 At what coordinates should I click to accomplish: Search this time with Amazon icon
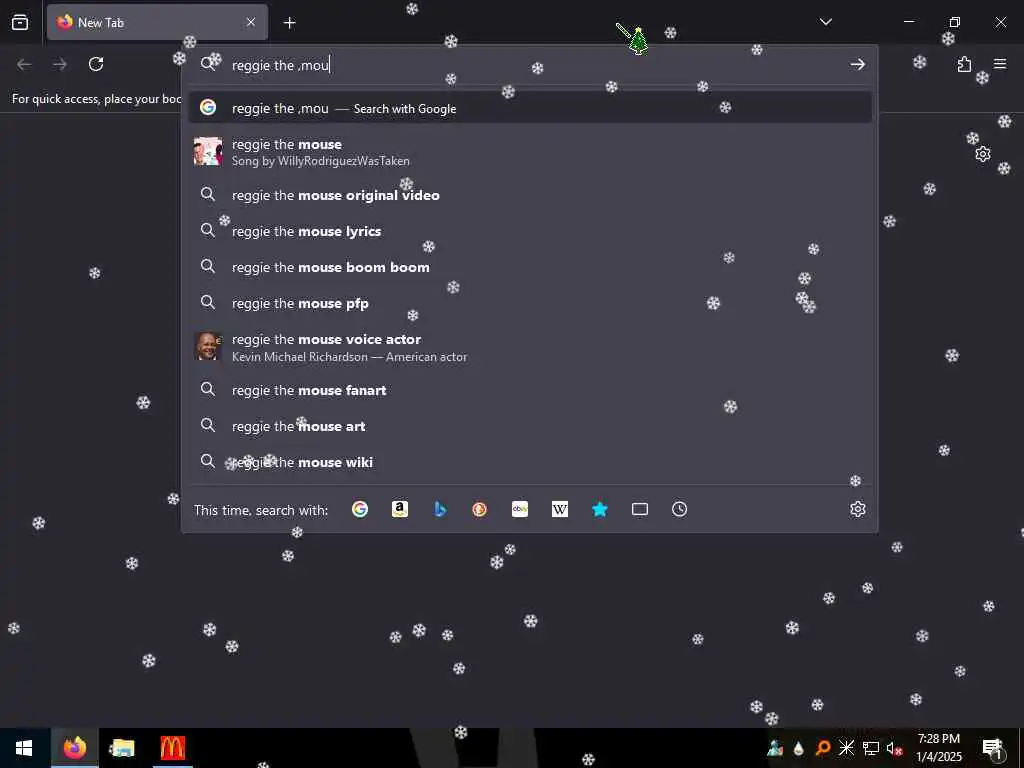click(x=400, y=509)
